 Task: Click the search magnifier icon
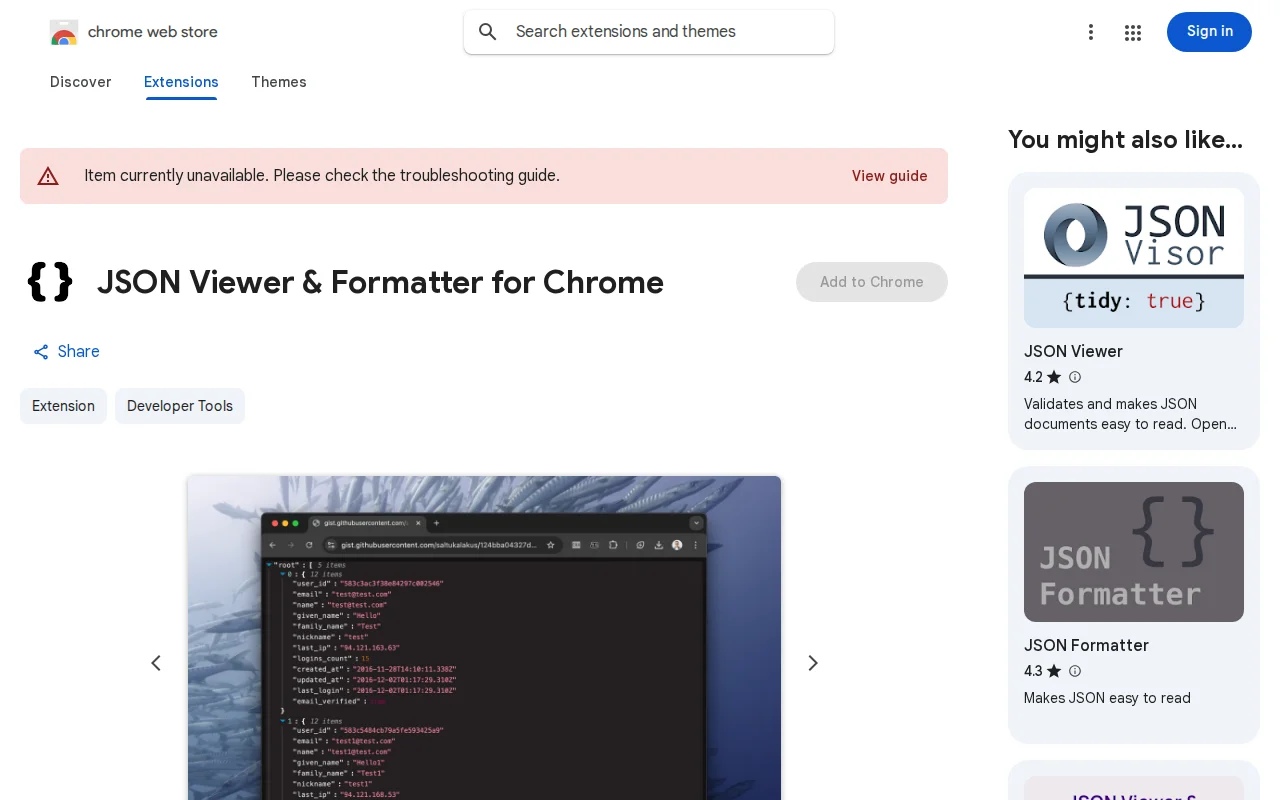pos(488,32)
